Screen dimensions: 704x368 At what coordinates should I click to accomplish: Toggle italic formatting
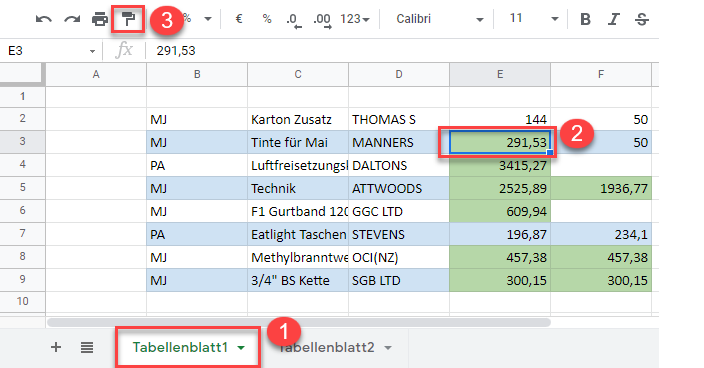coord(613,19)
